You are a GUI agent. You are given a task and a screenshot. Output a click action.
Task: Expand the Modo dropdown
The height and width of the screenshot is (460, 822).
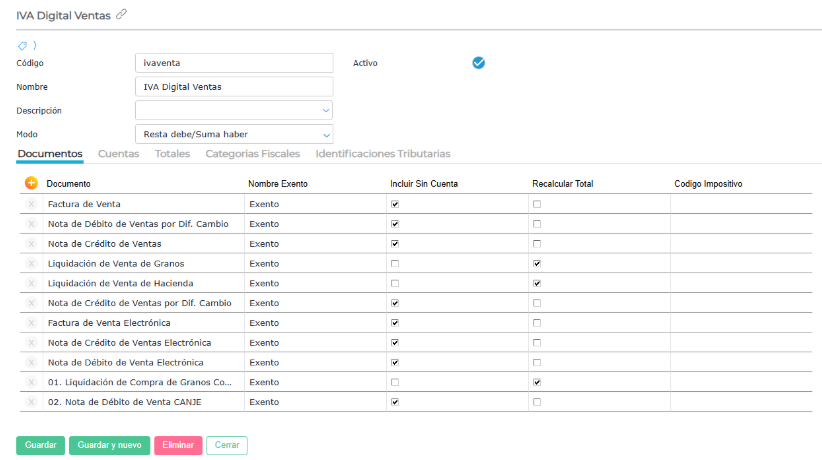pos(326,134)
